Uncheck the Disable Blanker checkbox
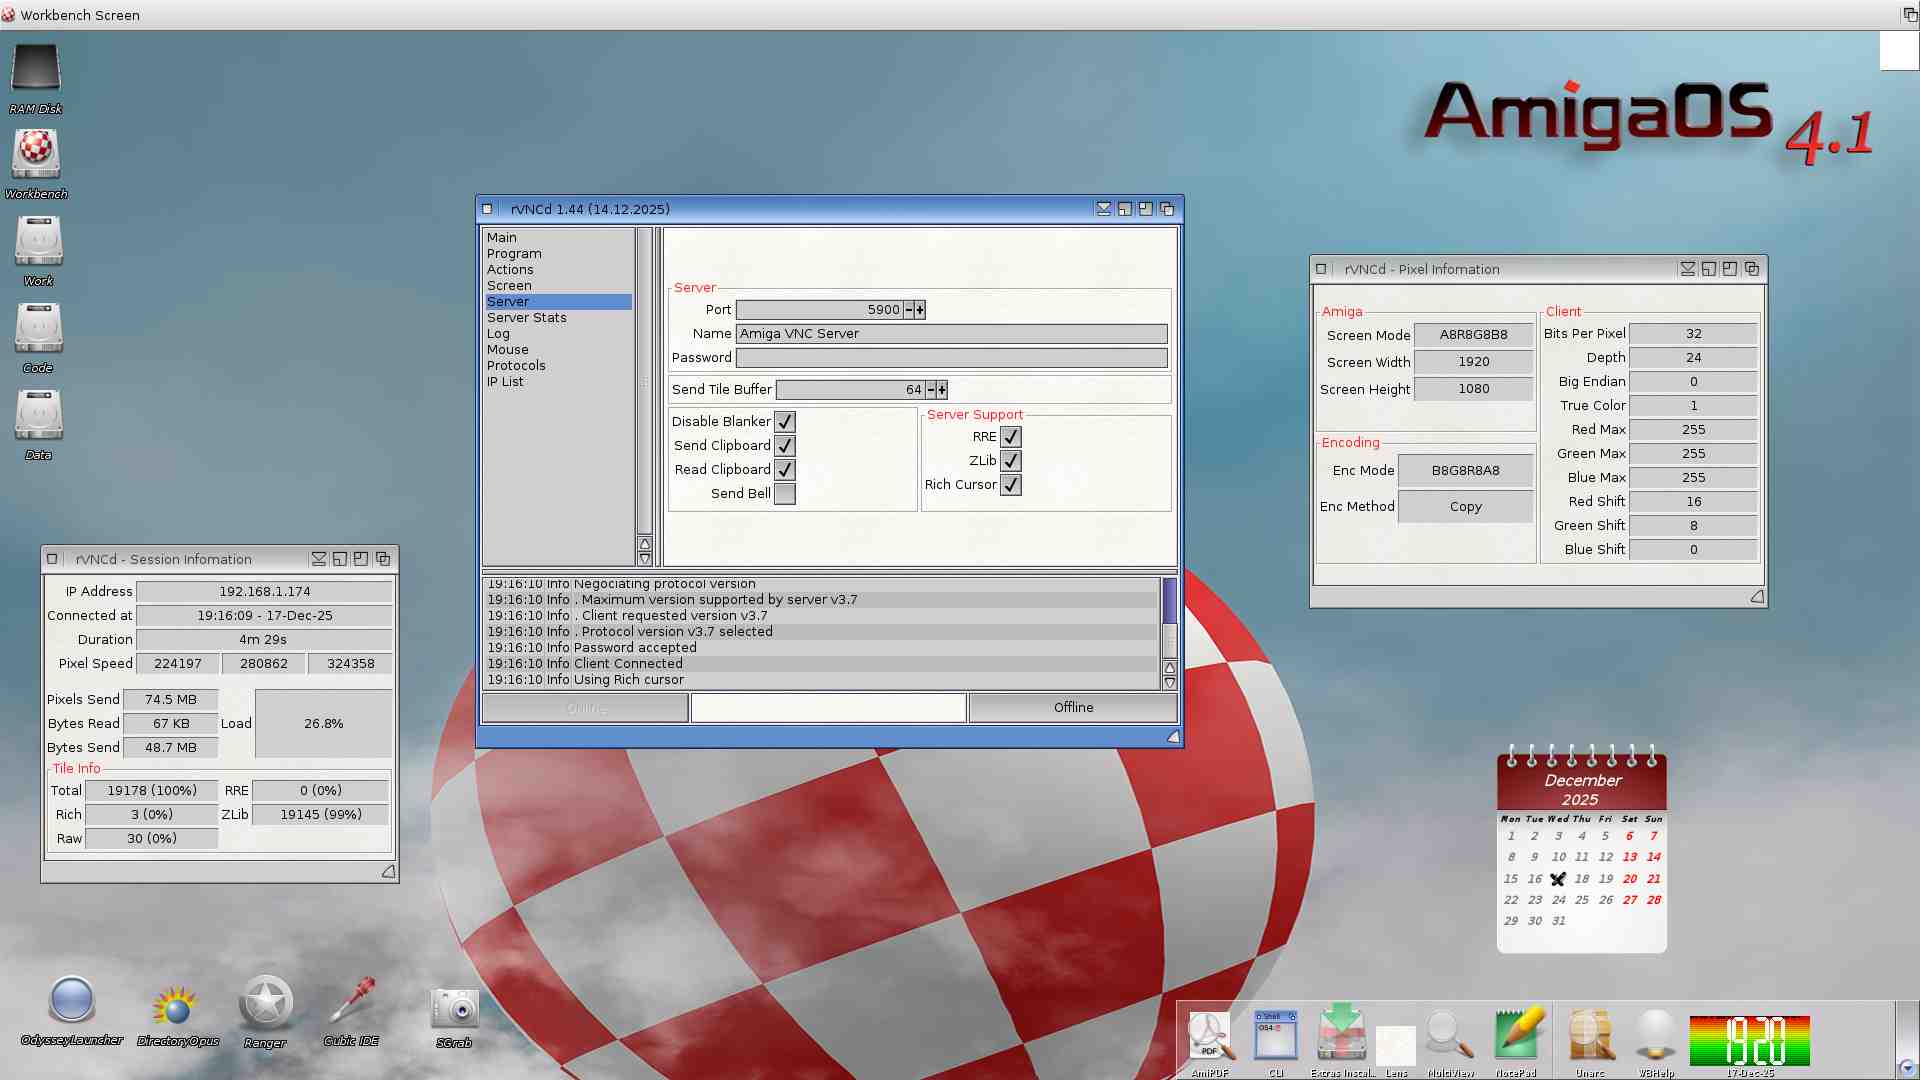1920x1080 pixels. [785, 422]
